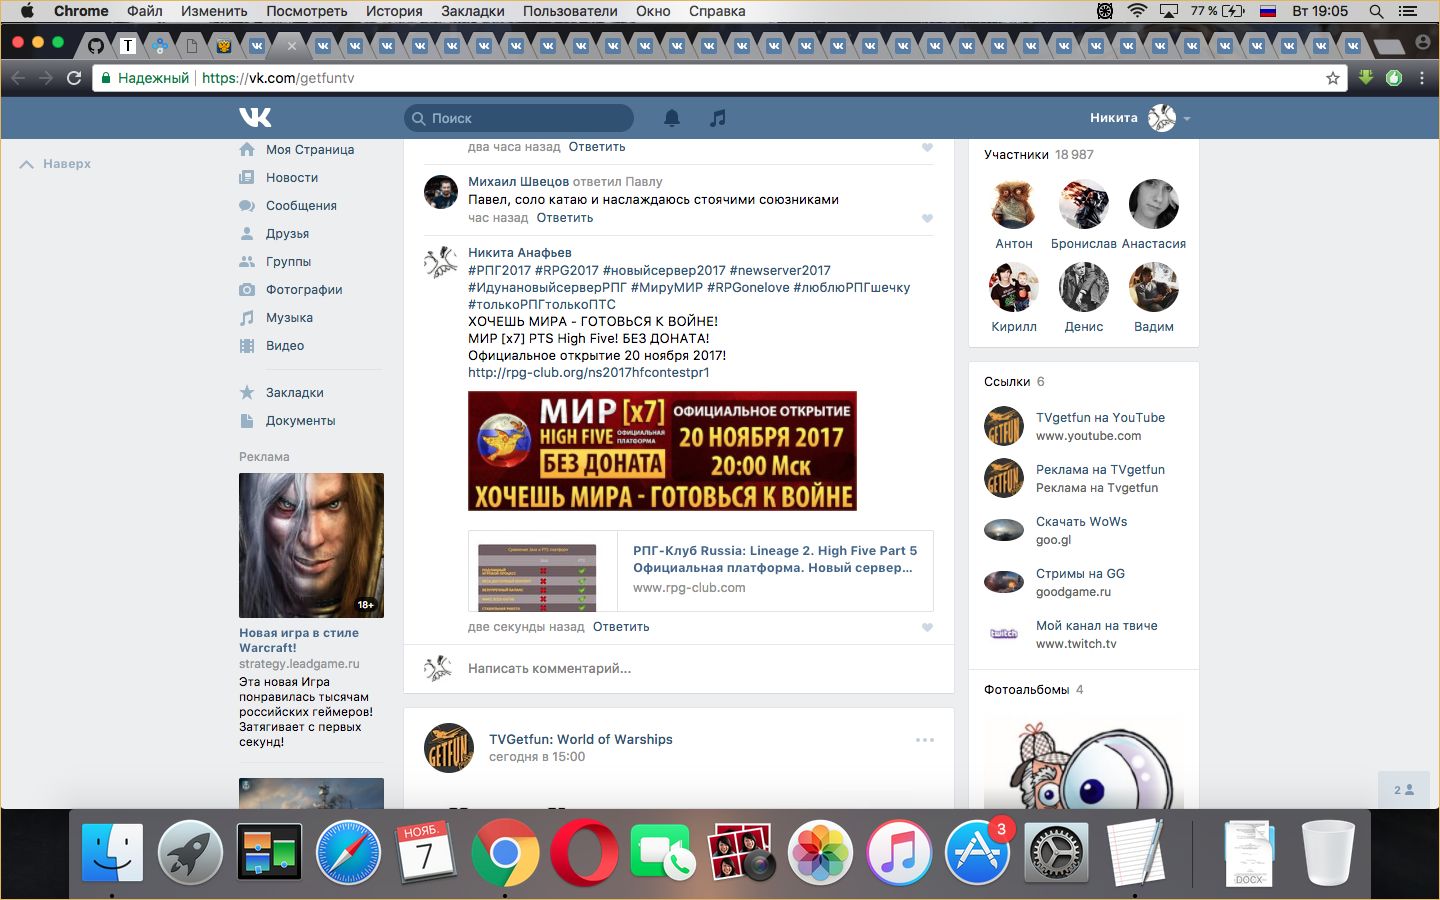Open the История menu
1440x900 pixels.
coord(394,11)
